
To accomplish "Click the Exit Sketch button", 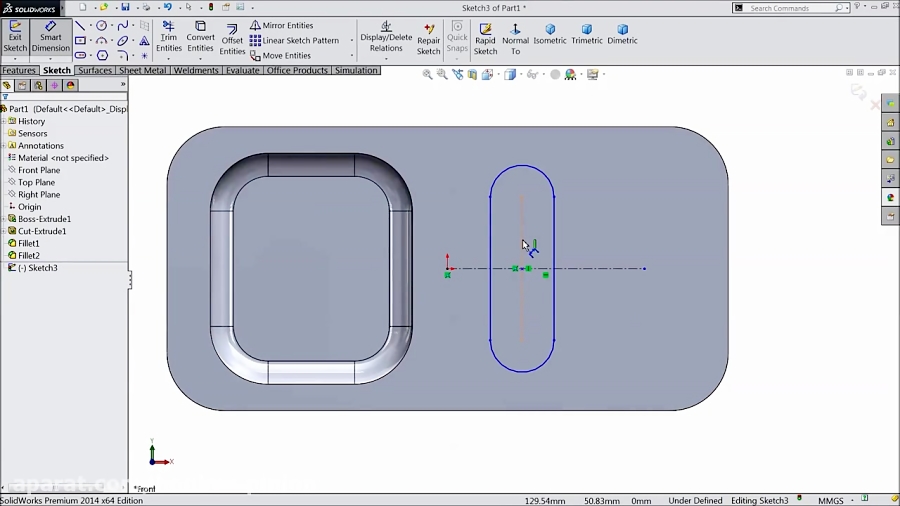I will coord(15,36).
